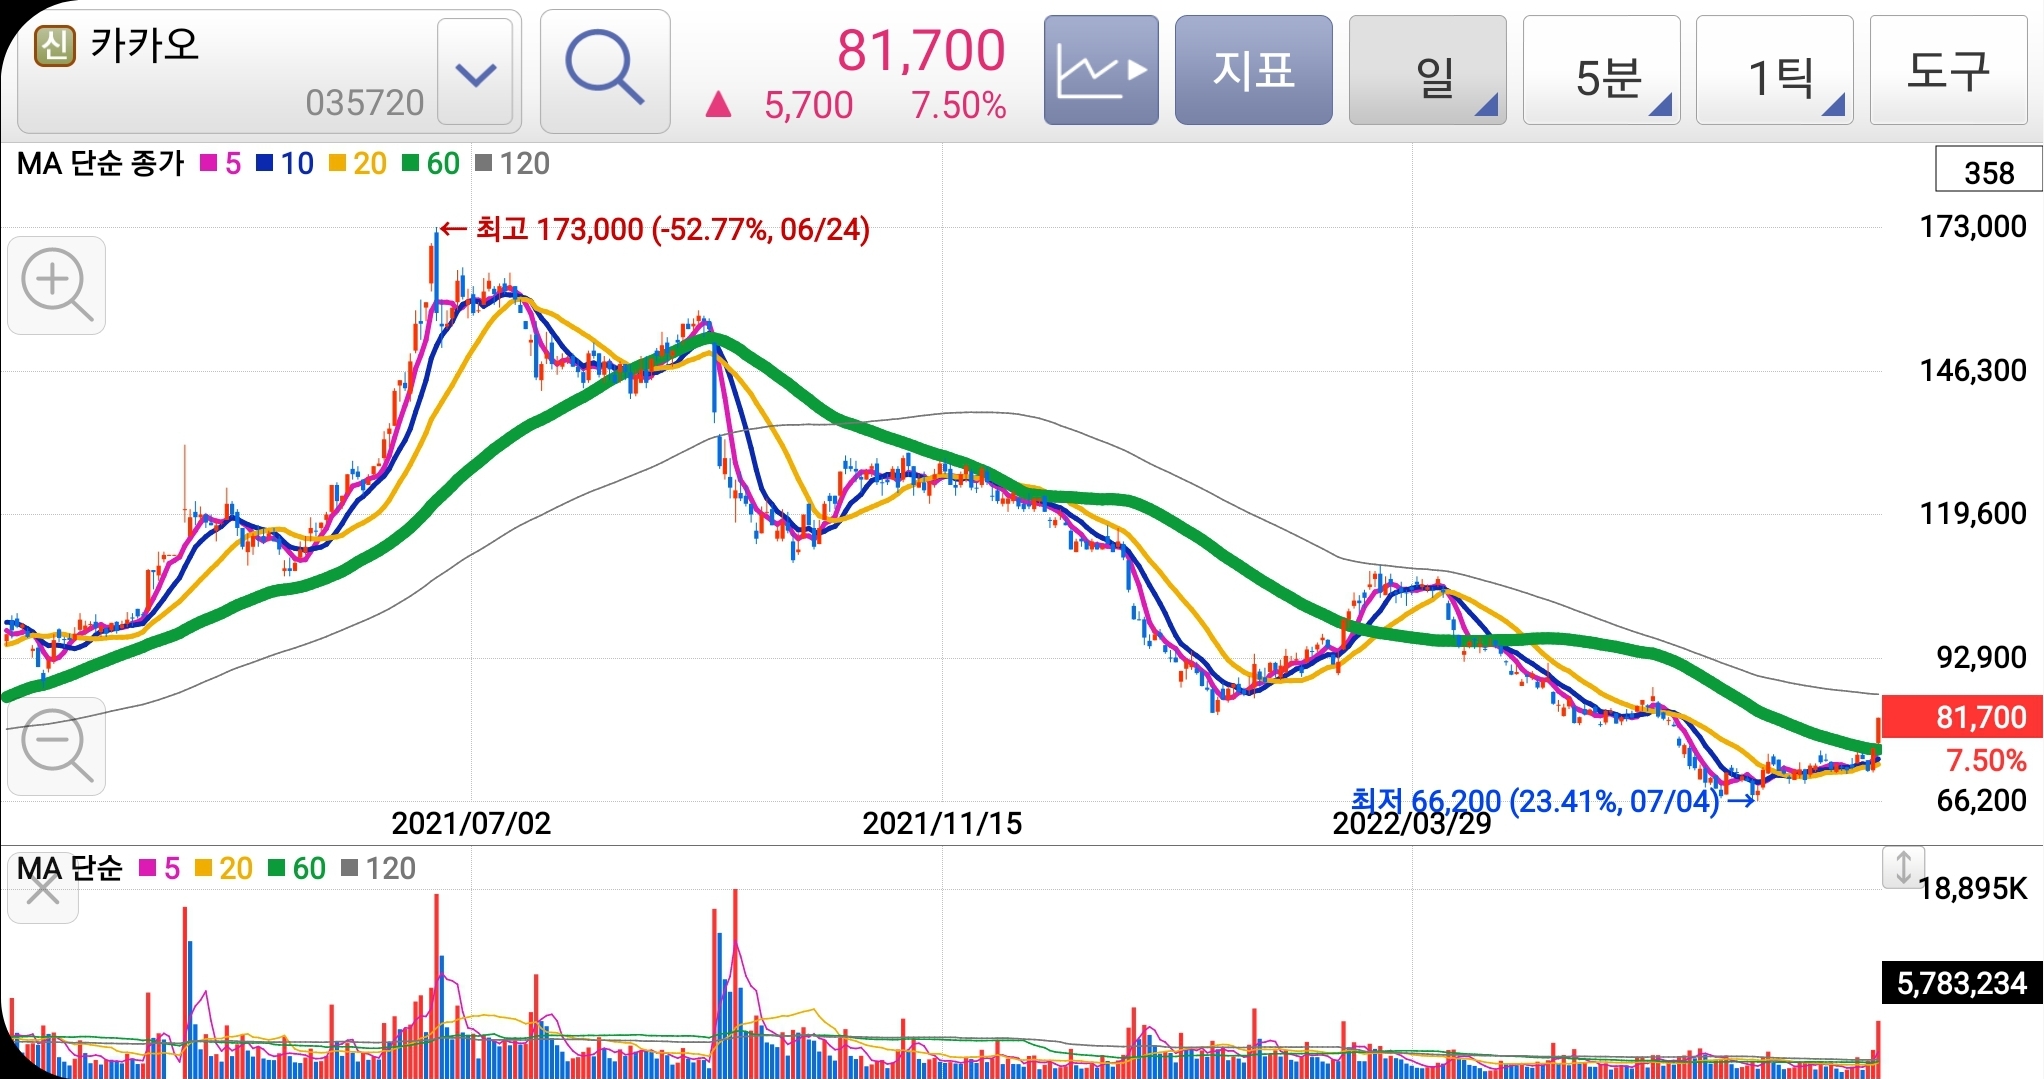Zoom in the chart with plus magnifier

click(57, 285)
